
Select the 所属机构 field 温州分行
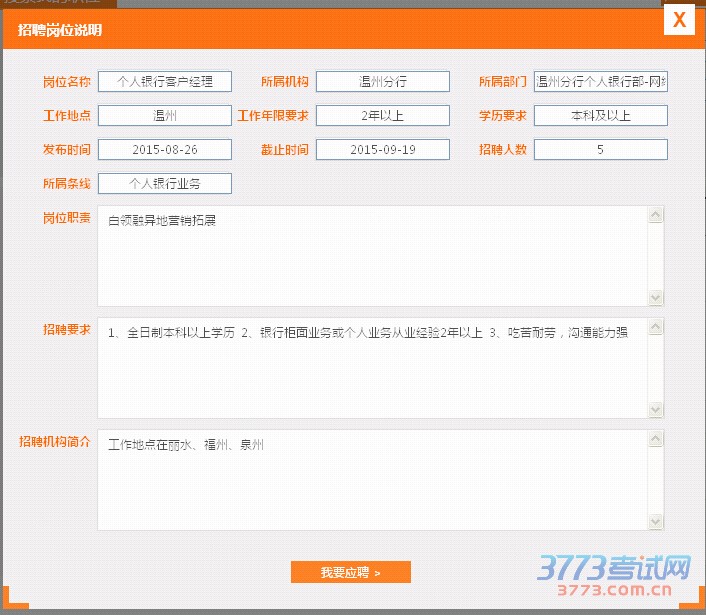(x=383, y=82)
